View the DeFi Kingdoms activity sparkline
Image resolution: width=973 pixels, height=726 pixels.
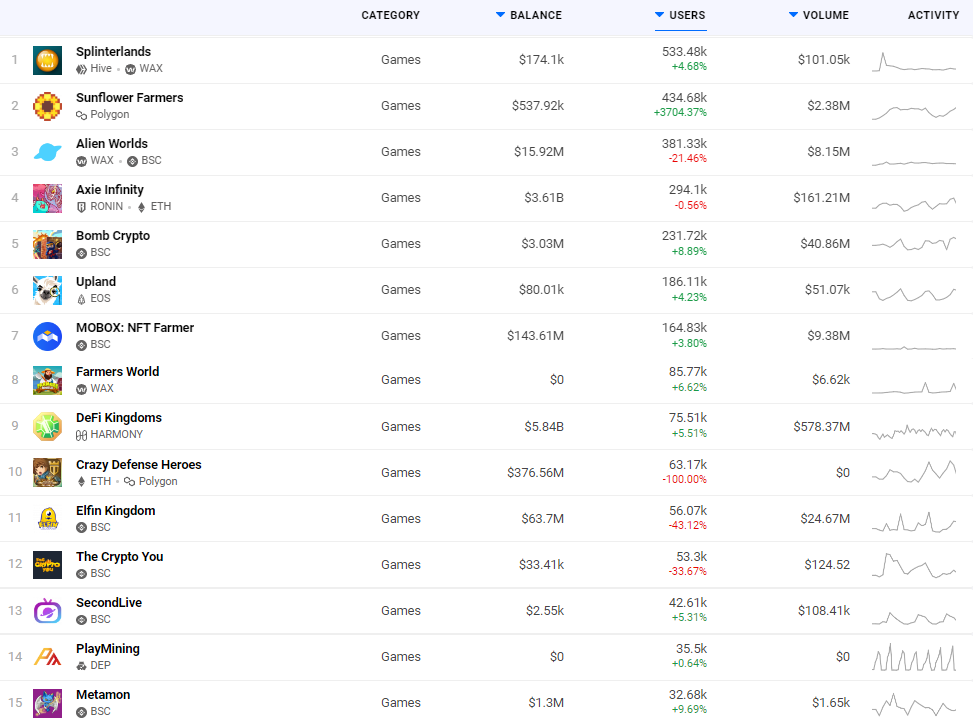(x=913, y=432)
